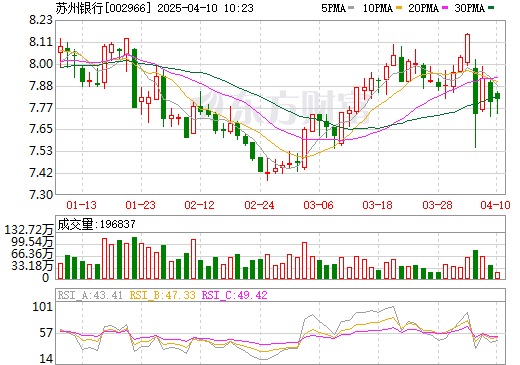Screen dimensions: 520x365
Task: Click the 7.88 price axis label
Action: [41, 86]
